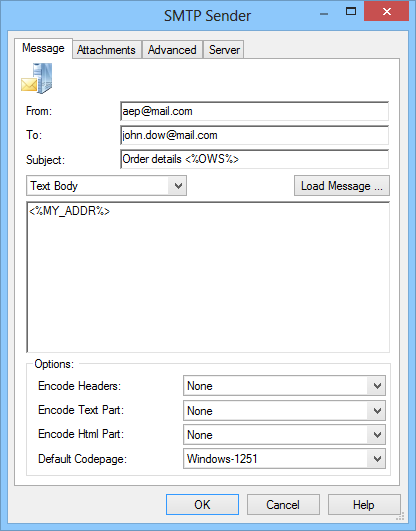The height and width of the screenshot is (531, 416).
Task: Maximize the SMTP Sender window
Action: point(351,12)
